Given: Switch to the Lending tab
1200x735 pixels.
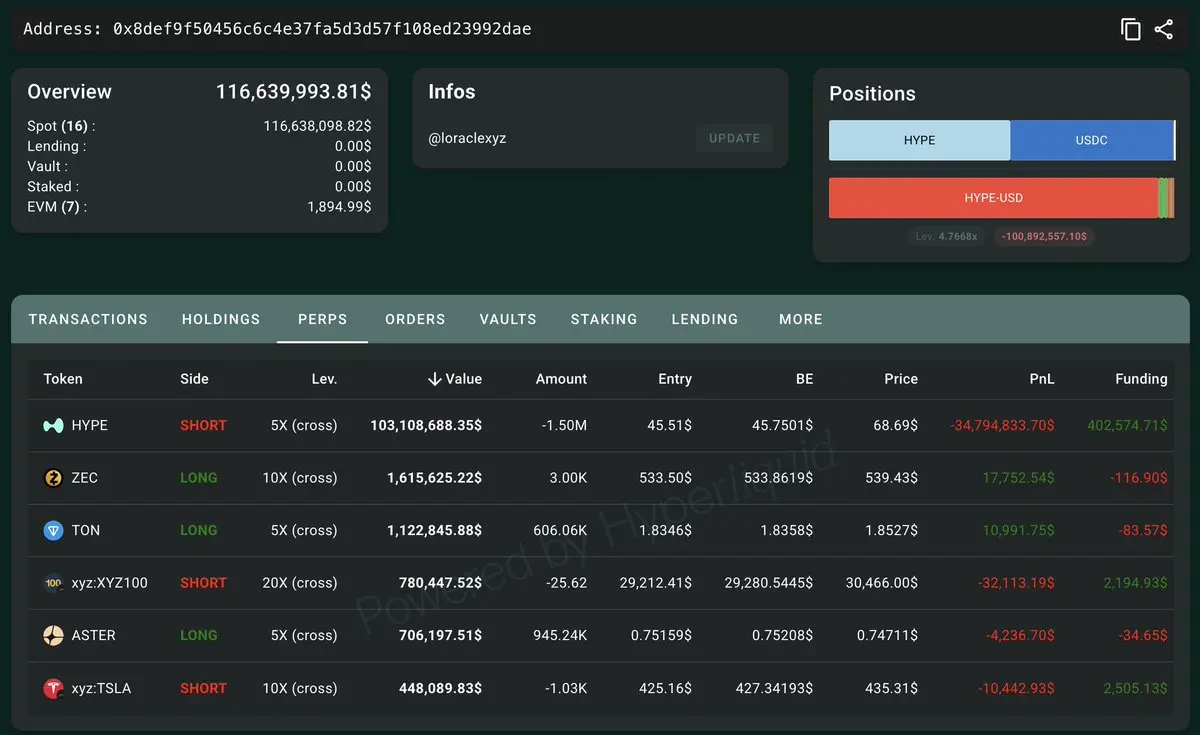Looking at the screenshot, I should [705, 319].
